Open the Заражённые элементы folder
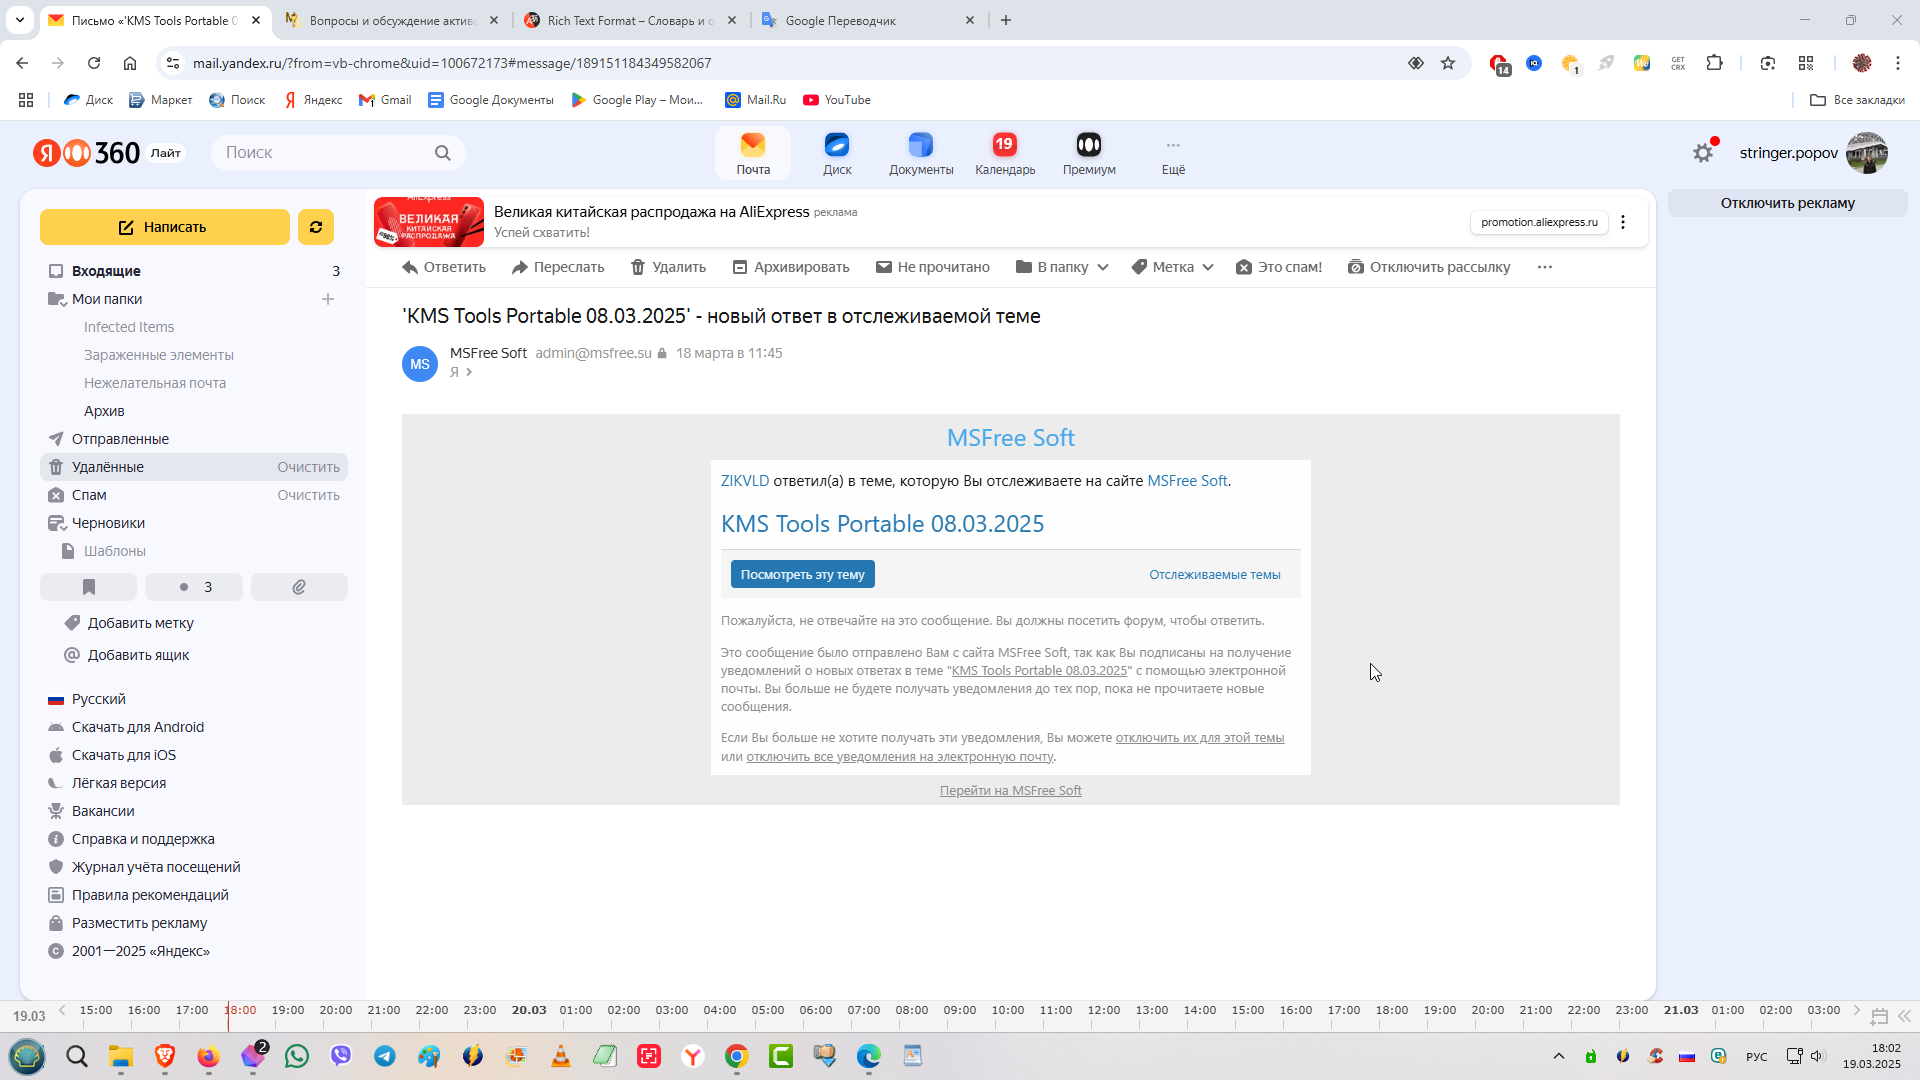This screenshot has width=1920, height=1080. pos(159,355)
